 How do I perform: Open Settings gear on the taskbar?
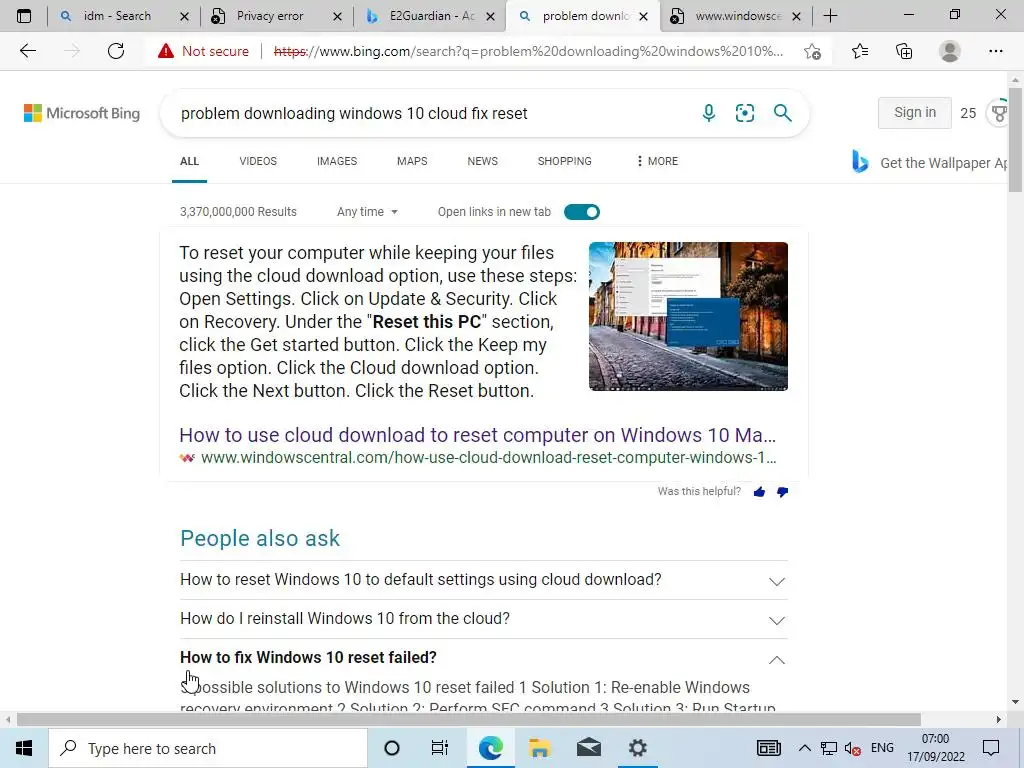pos(637,748)
